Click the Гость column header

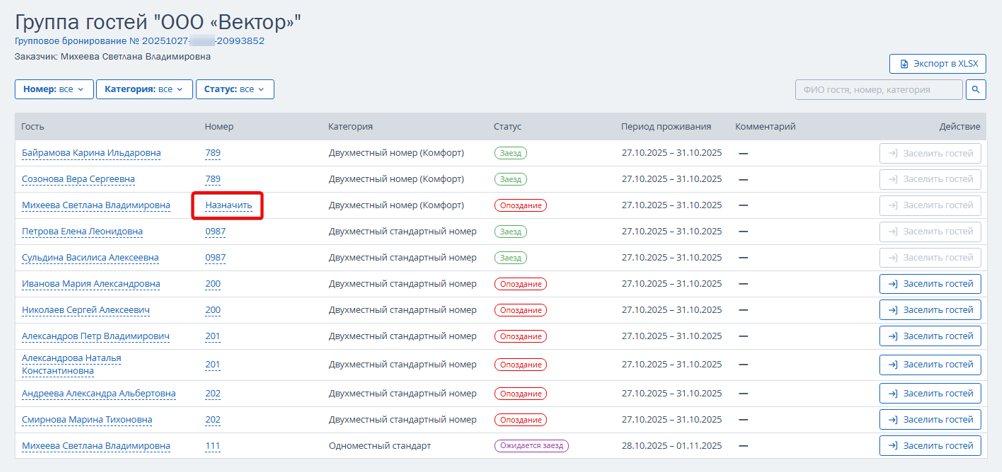[33, 127]
